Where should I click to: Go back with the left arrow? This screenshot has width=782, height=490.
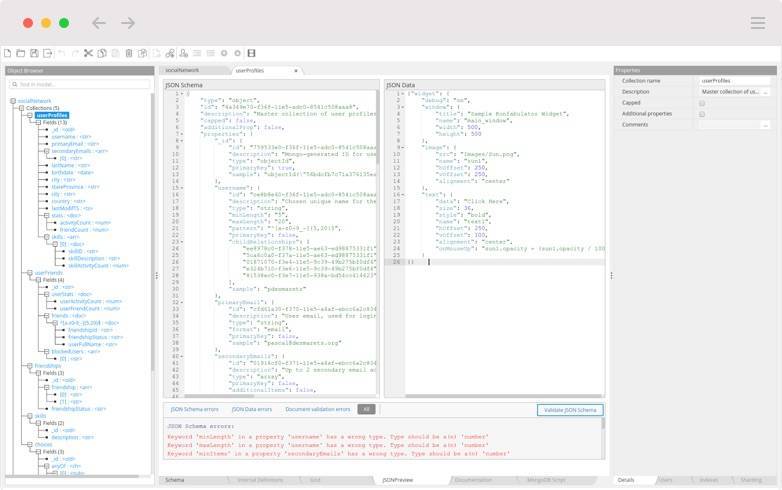[x=98, y=23]
